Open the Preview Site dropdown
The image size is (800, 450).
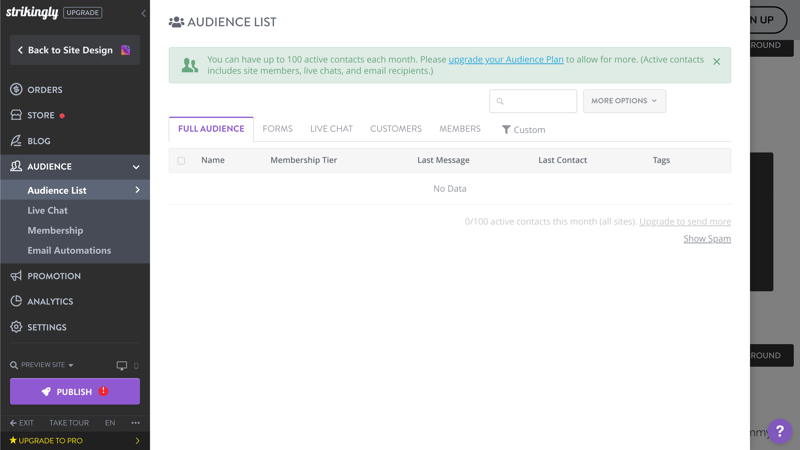pyautogui.click(x=42, y=365)
